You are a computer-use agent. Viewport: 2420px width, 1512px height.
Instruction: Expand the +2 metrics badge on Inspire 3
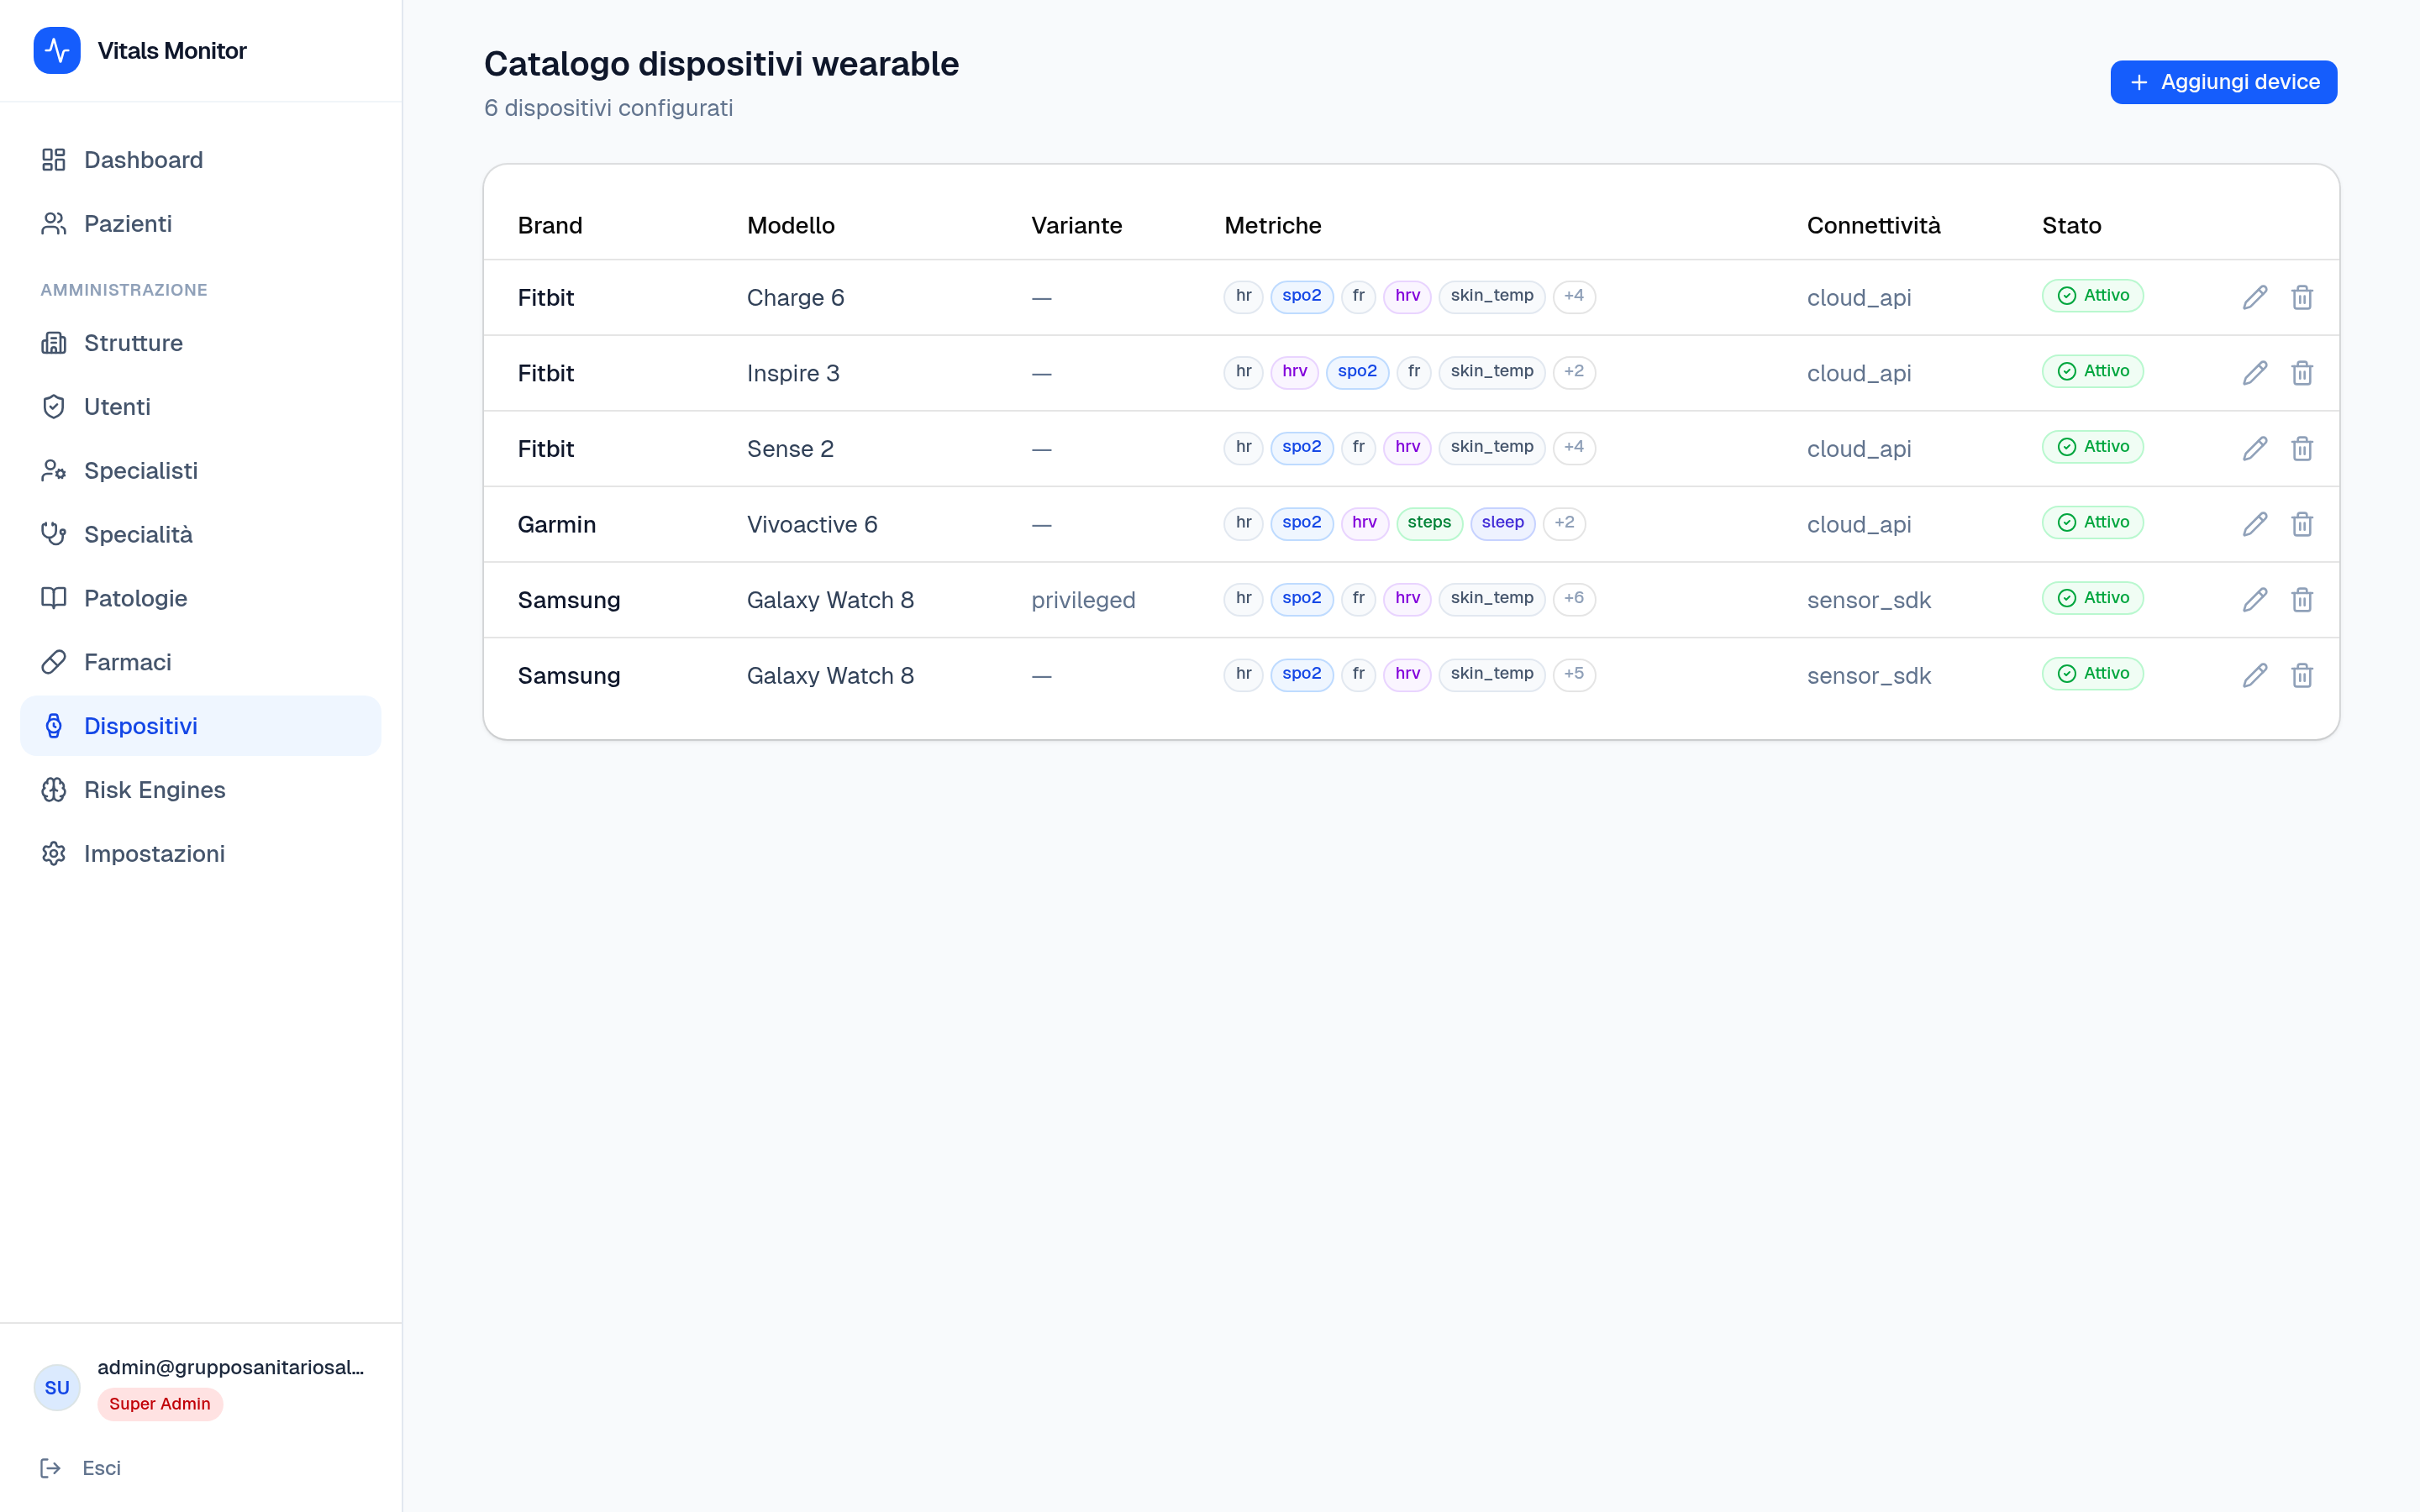tap(1574, 372)
